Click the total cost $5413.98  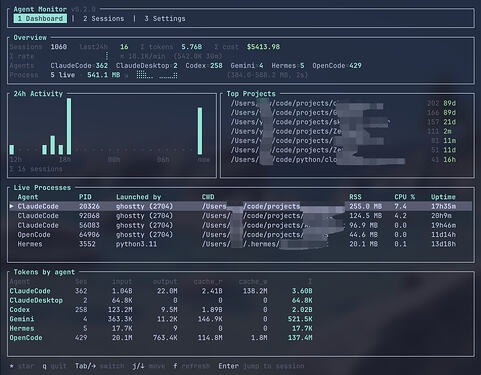tap(263, 47)
